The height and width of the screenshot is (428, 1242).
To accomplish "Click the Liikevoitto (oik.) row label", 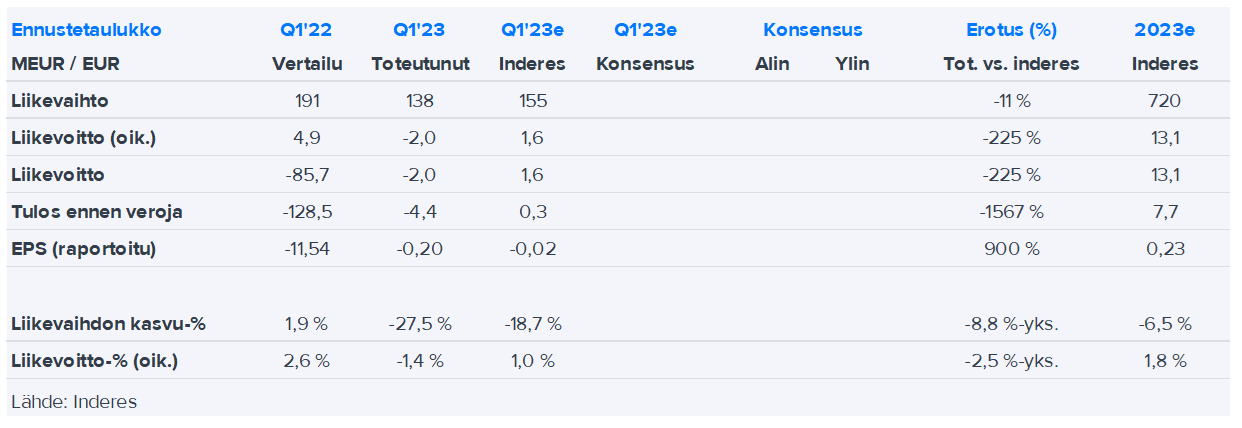I will pos(84,138).
